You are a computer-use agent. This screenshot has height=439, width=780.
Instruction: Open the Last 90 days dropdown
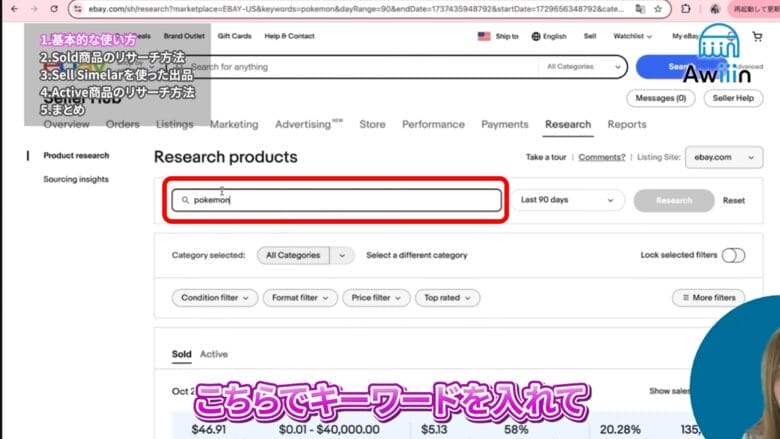568,200
